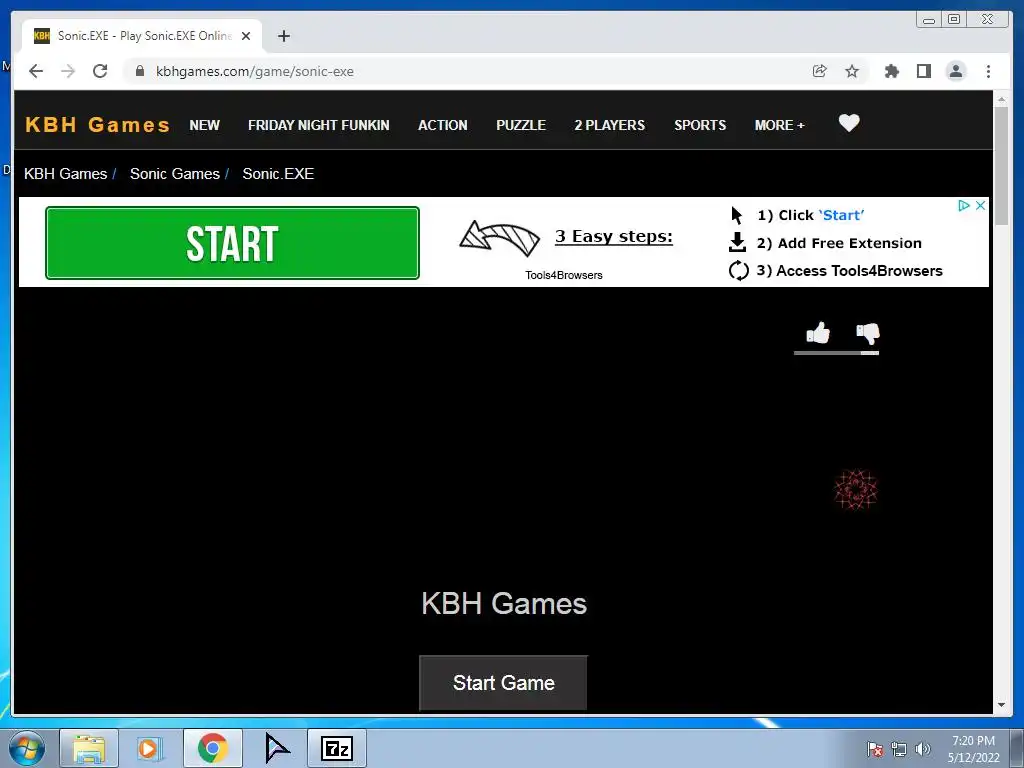The width and height of the screenshot is (1024, 768).
Task: Follow the KBH Games breadcrumb link
Action: click(x=65, y=174)
